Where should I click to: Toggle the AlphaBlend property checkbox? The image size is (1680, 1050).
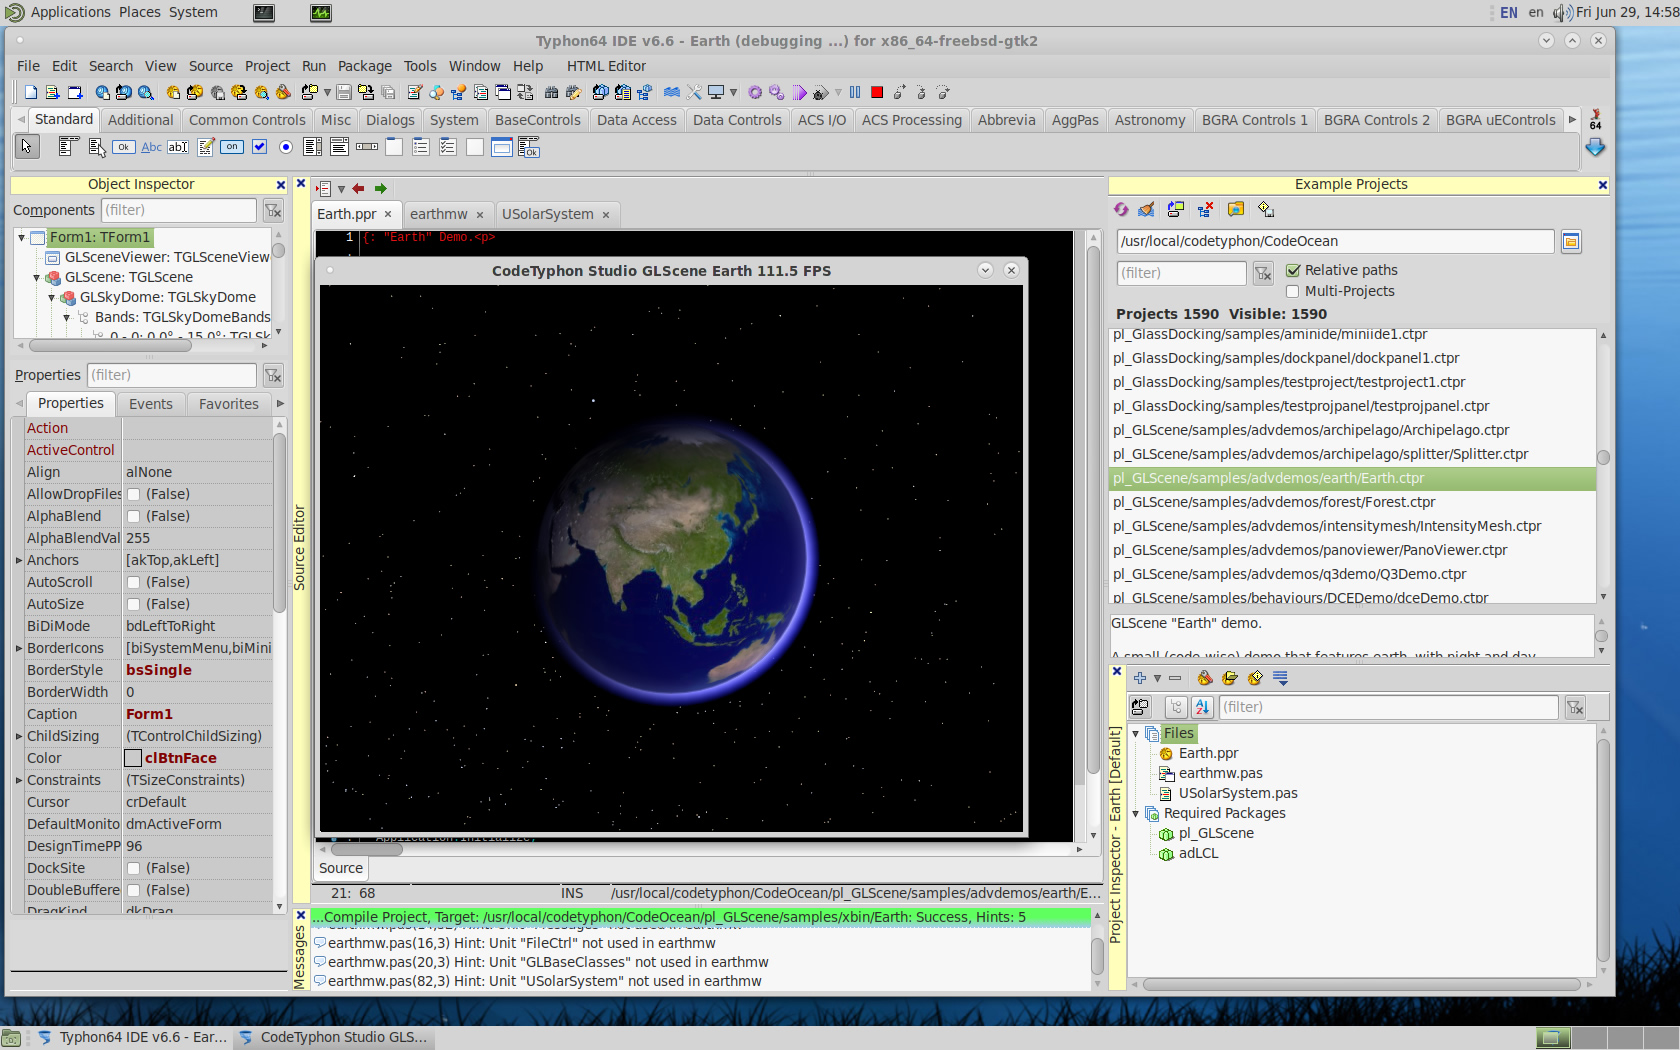pyautogui.click(x=133, y=516)
